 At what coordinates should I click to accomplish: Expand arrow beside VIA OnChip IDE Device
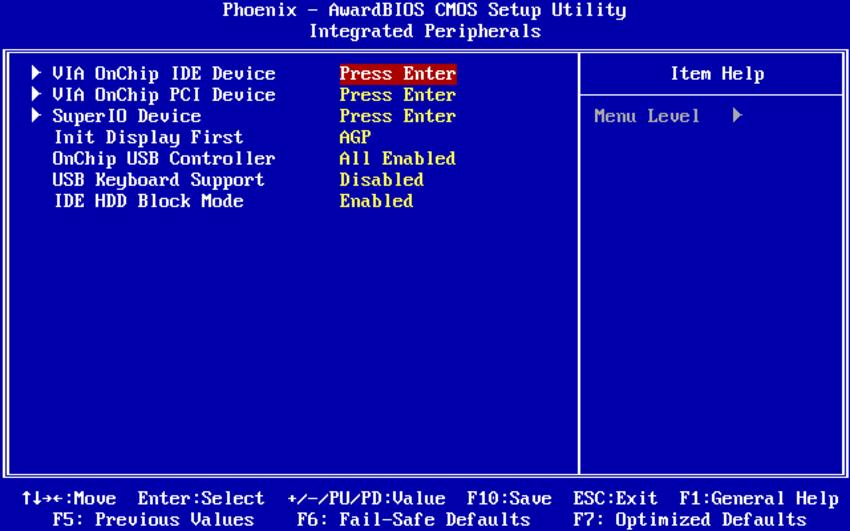tap(36, 73)
